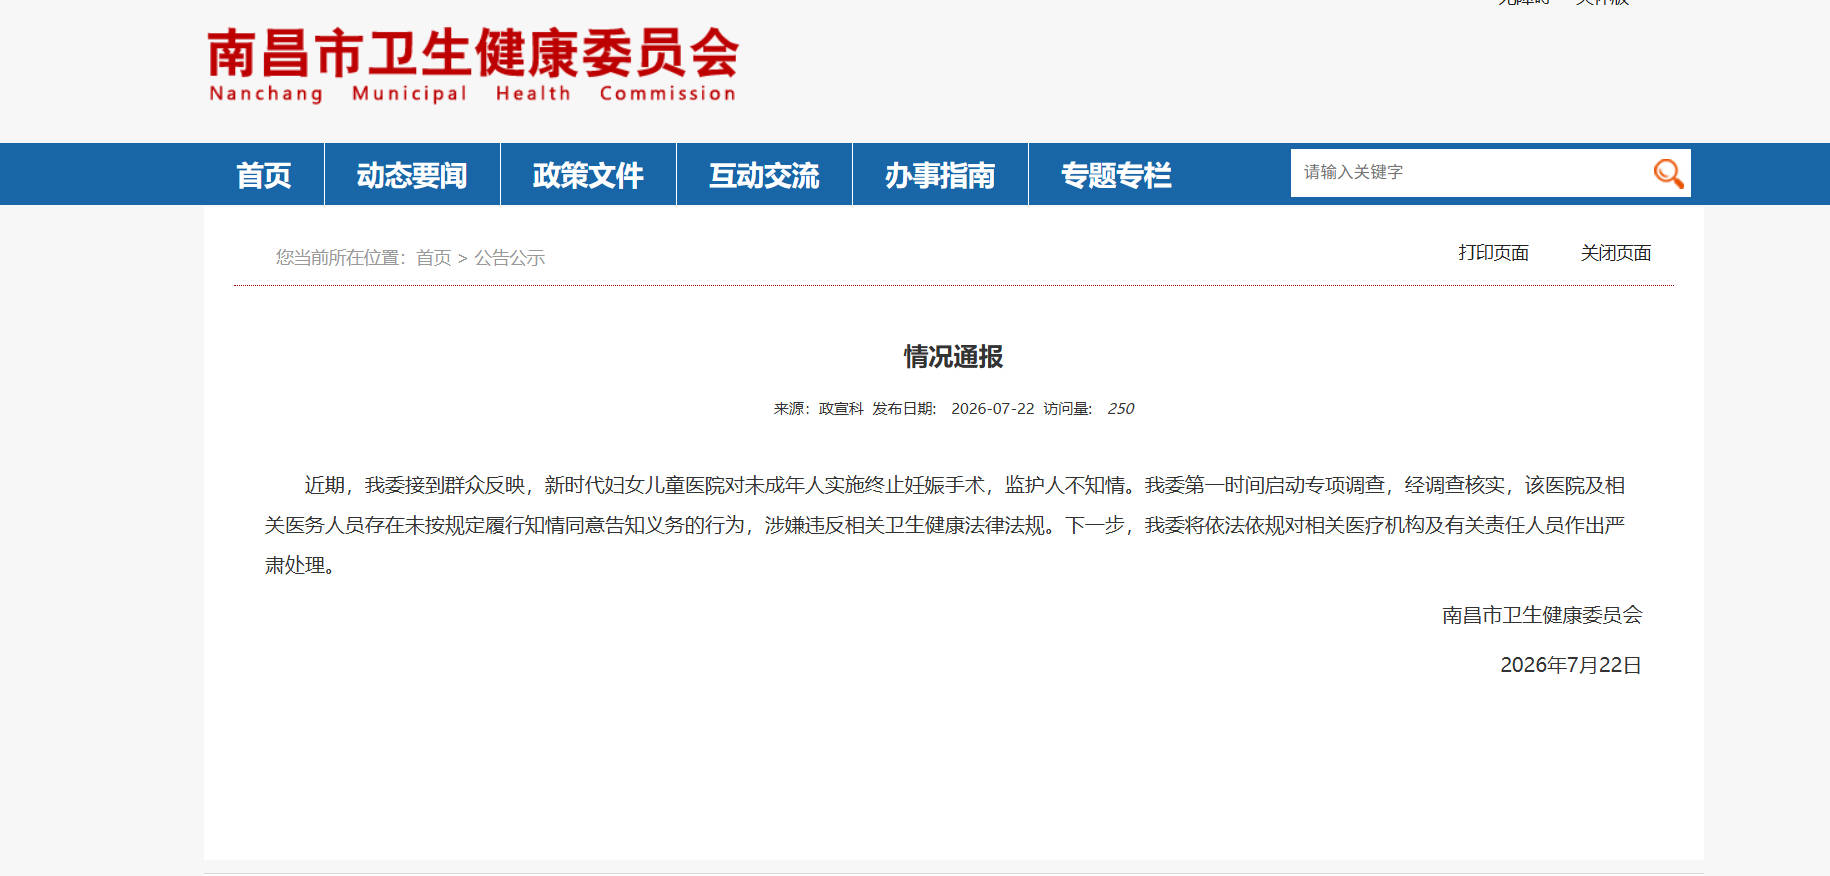Viewport: 1830px width, 876px height.
Task: Open the 动态要闻 navigation item
Action: (412, 175)
